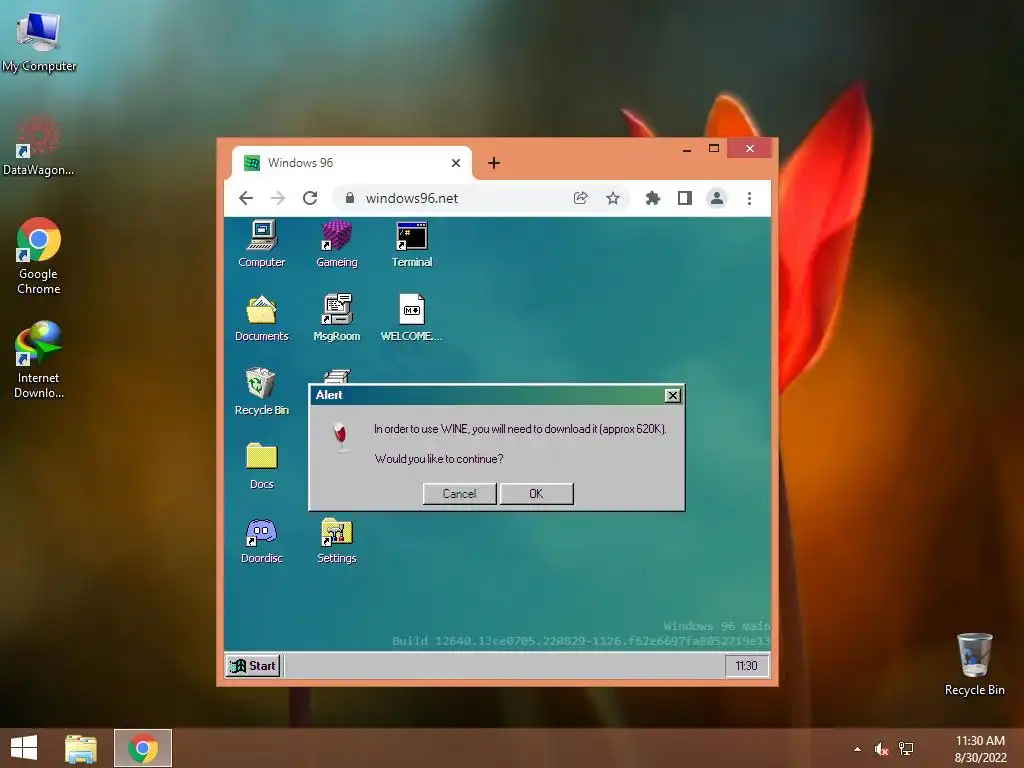Go forward in Chrome
This screenshot has width=1024, height=768.
point(278,198)
